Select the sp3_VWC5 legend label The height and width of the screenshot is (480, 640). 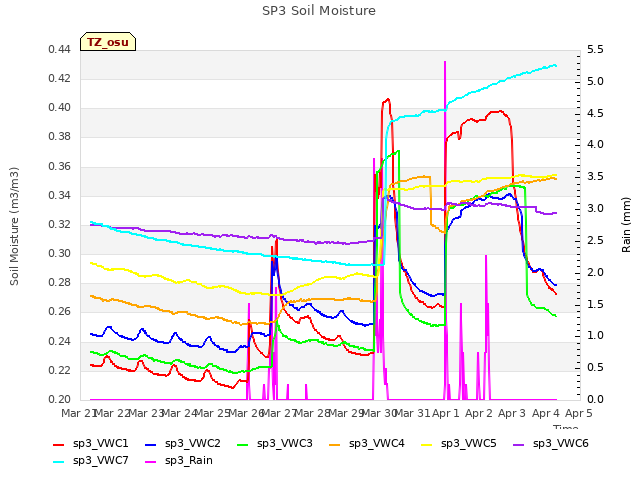(469, 443)
